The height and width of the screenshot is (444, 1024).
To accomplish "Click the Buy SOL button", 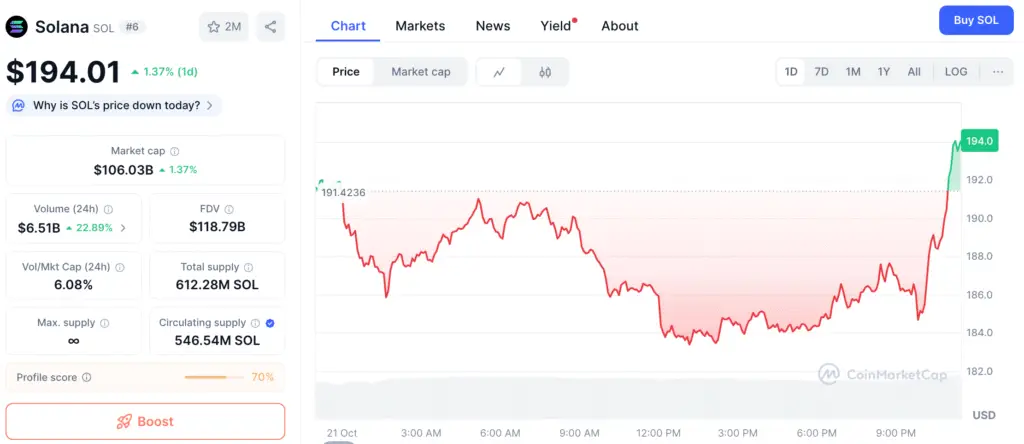I will (976, 20).
